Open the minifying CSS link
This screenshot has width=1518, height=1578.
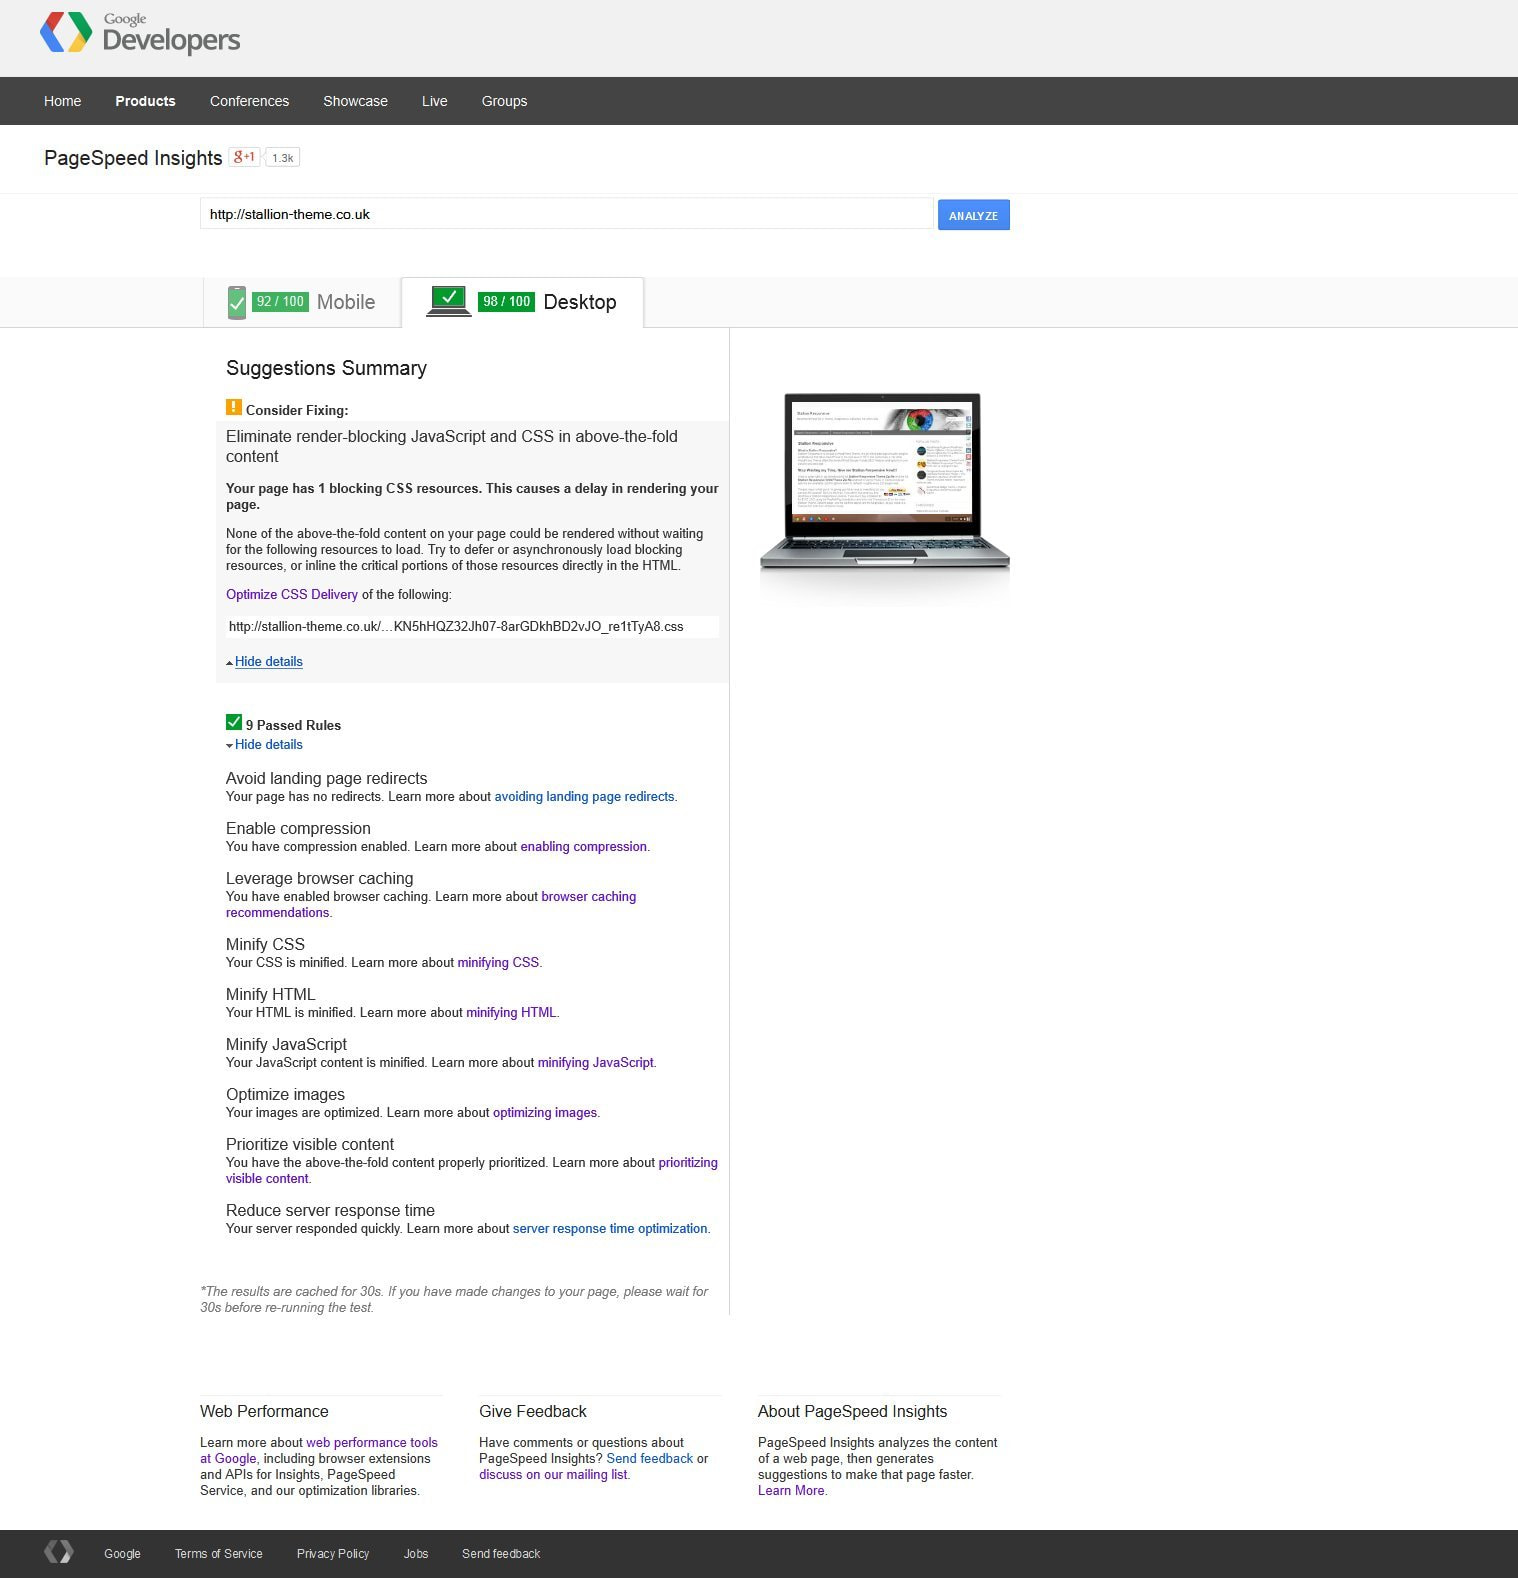click(498, 963)
